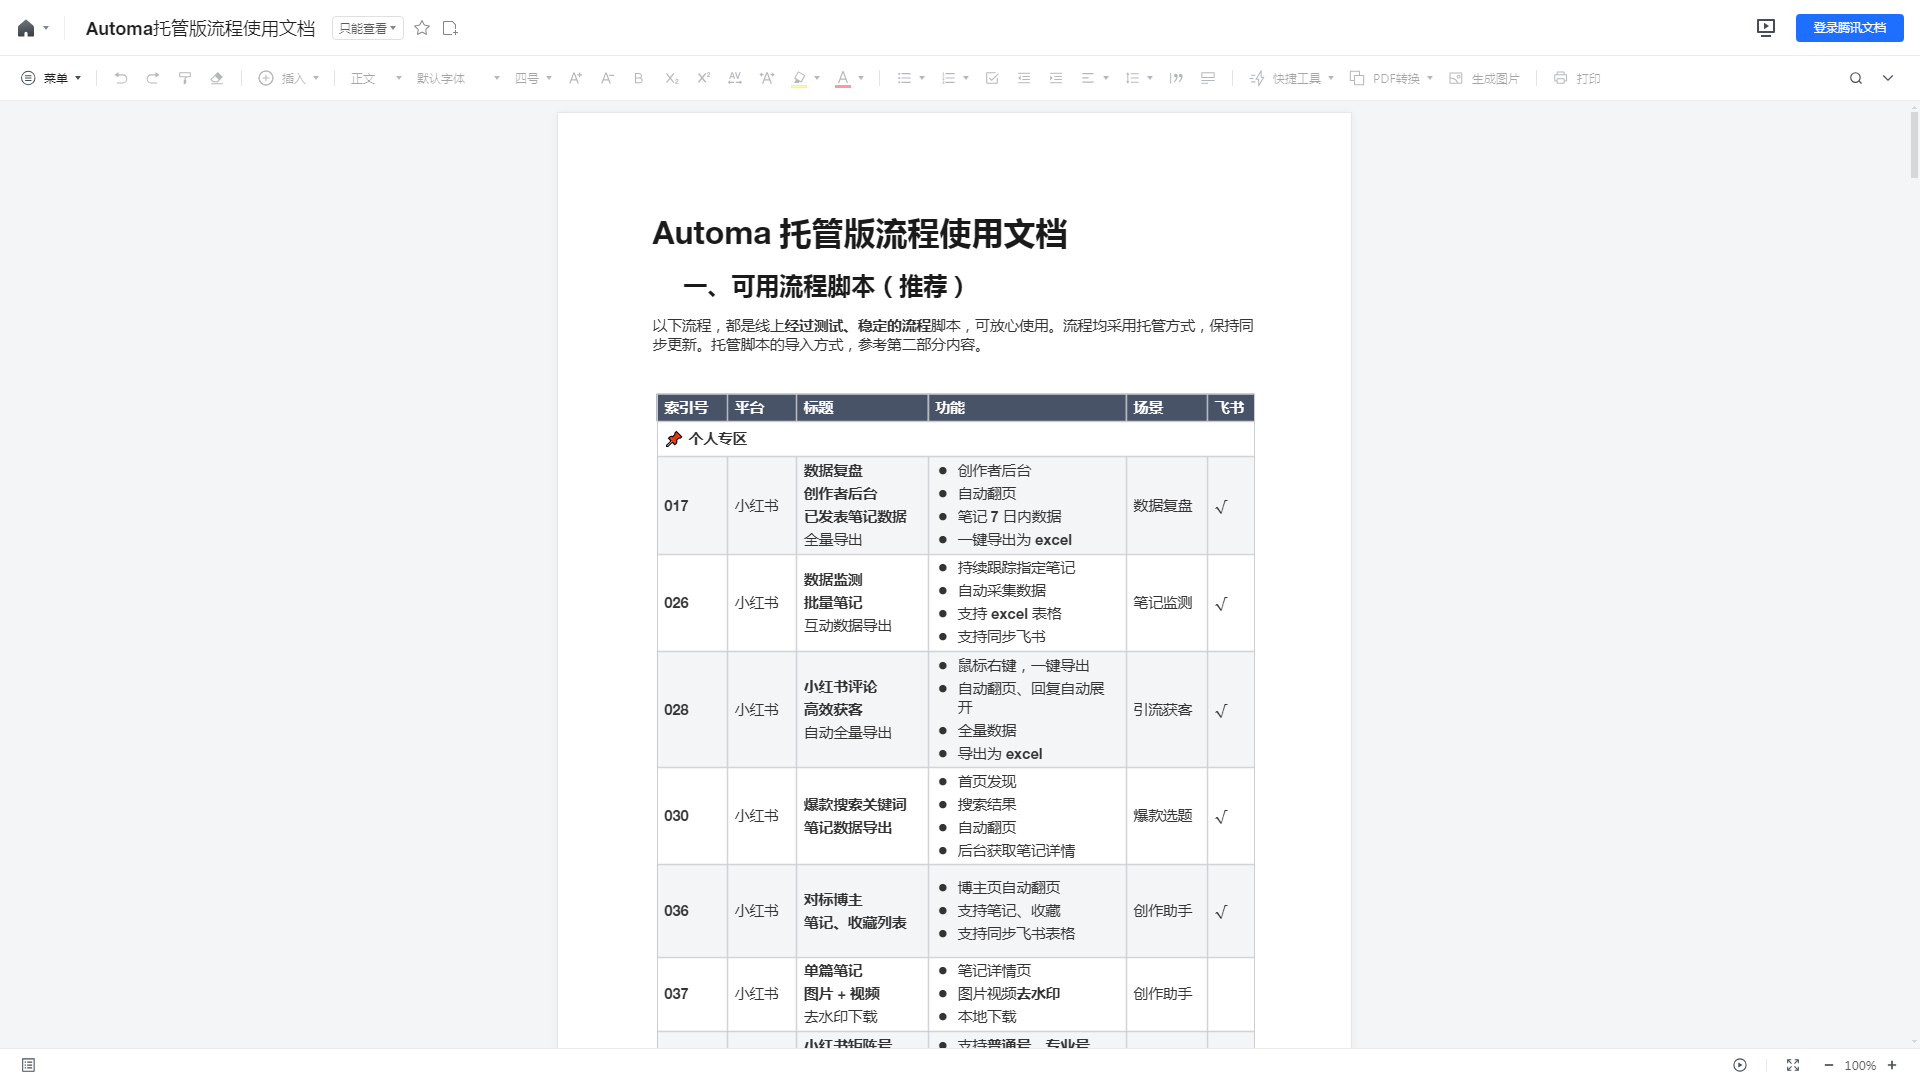Screen dimensions: 1920x1080
Task: Click the blockquote quotation icon
Action: 1176,78
